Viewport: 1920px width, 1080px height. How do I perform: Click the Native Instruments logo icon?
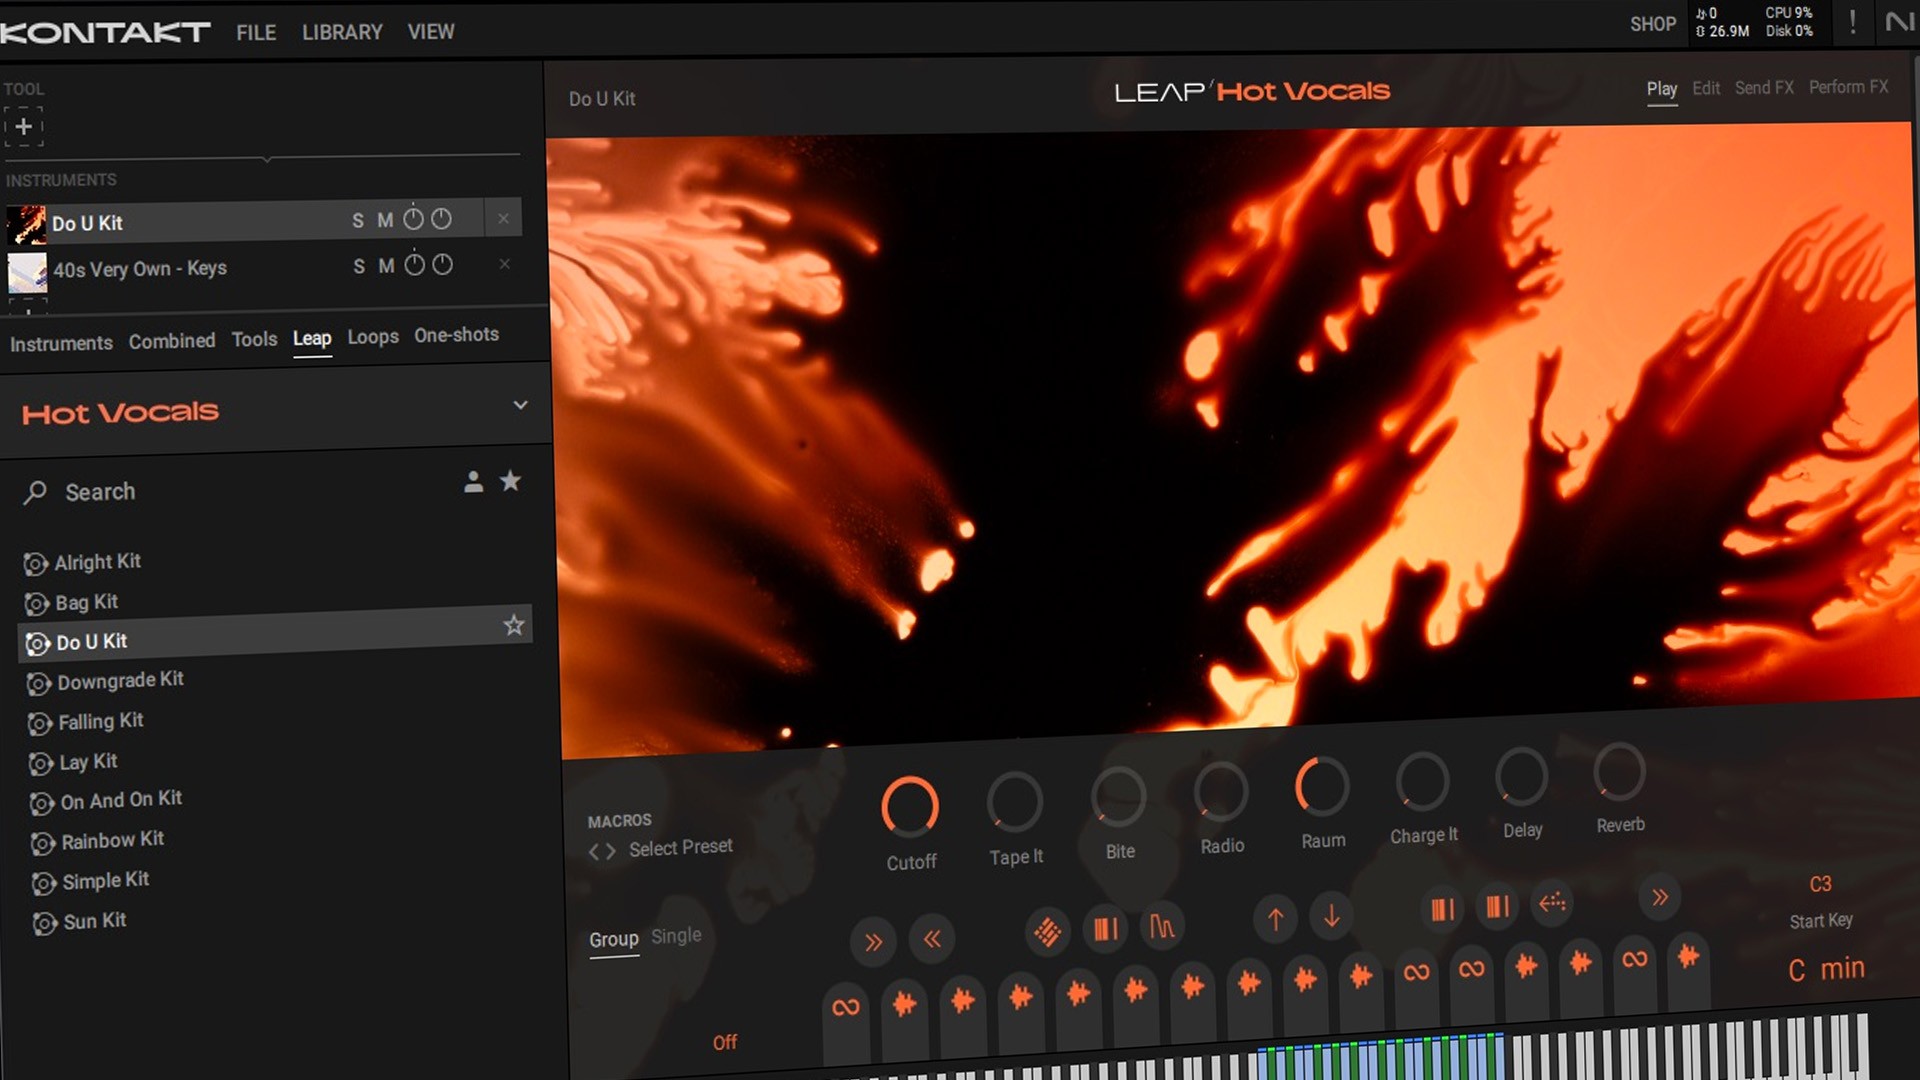point(1899,21)
